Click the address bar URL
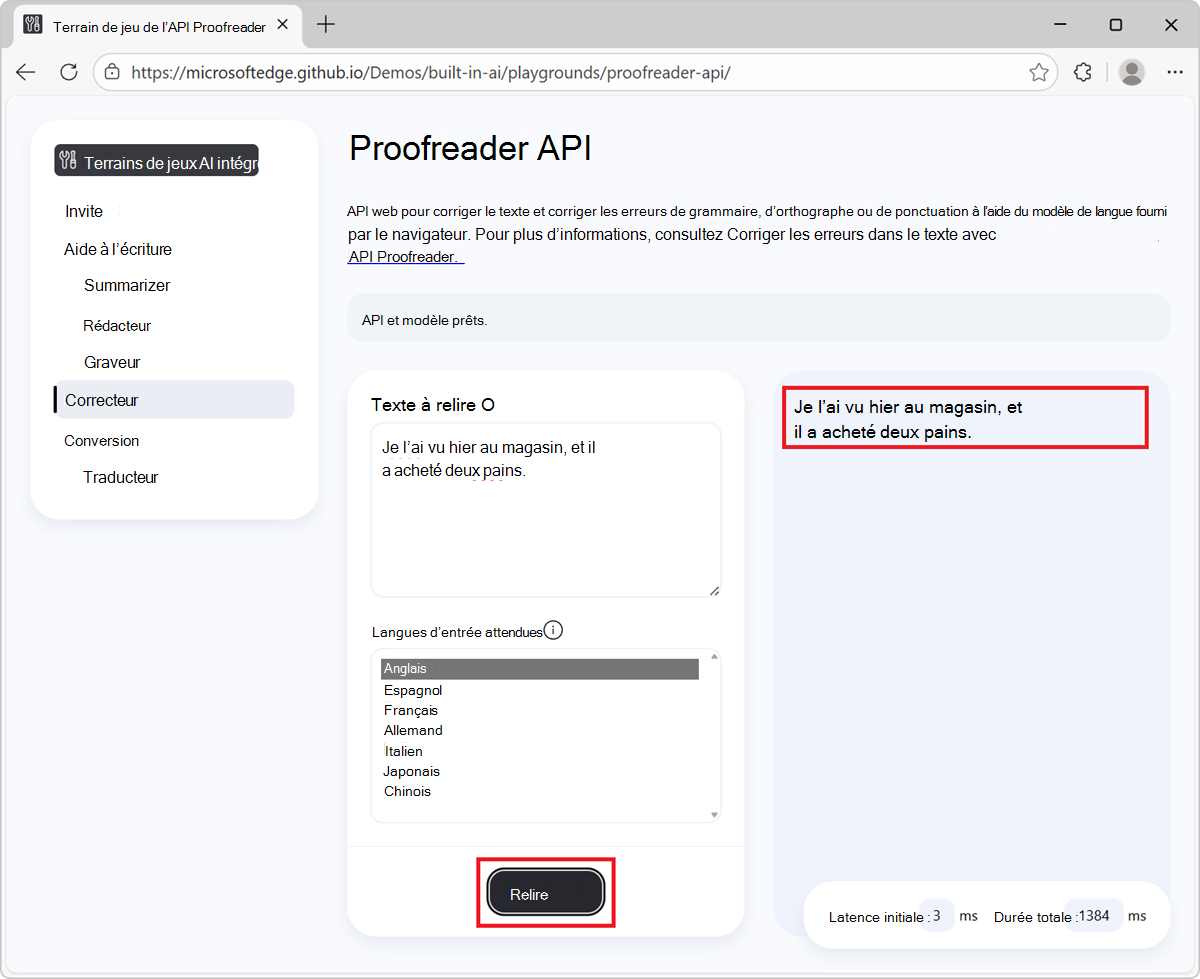The image size is (1200, 979). [x=430, y=72]
